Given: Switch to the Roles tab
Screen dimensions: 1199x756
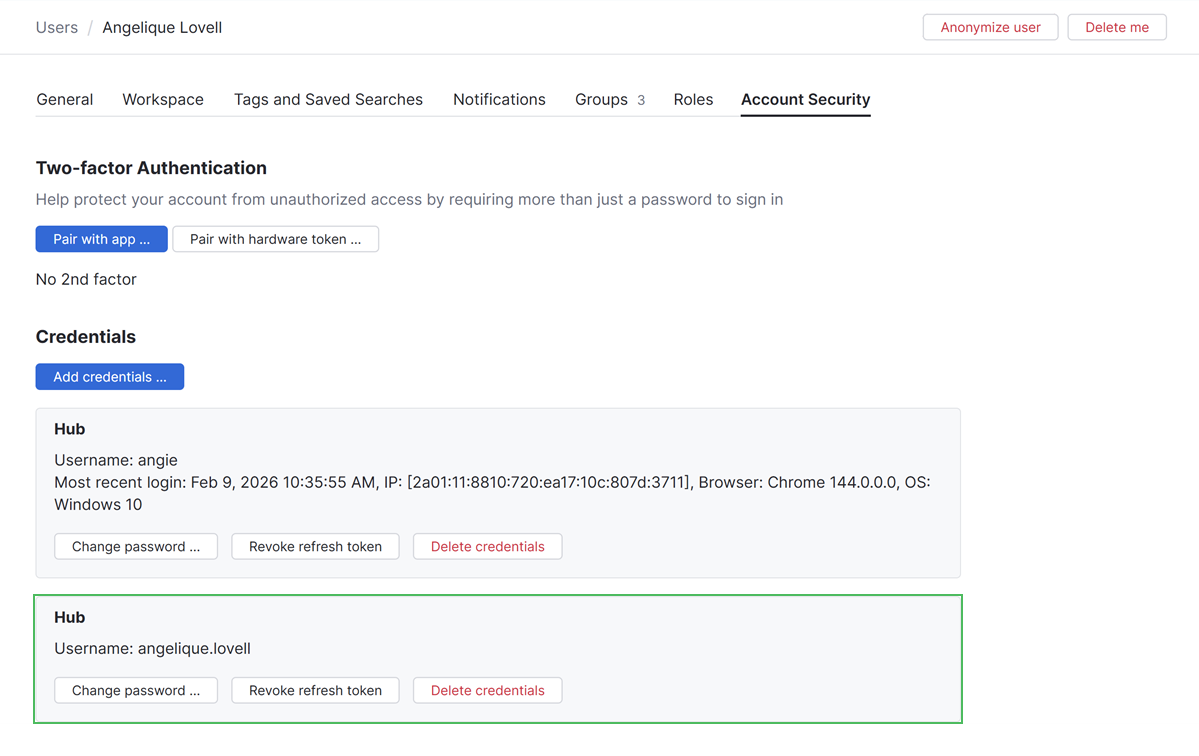Looking at the screenshot, I should [693, 99].
